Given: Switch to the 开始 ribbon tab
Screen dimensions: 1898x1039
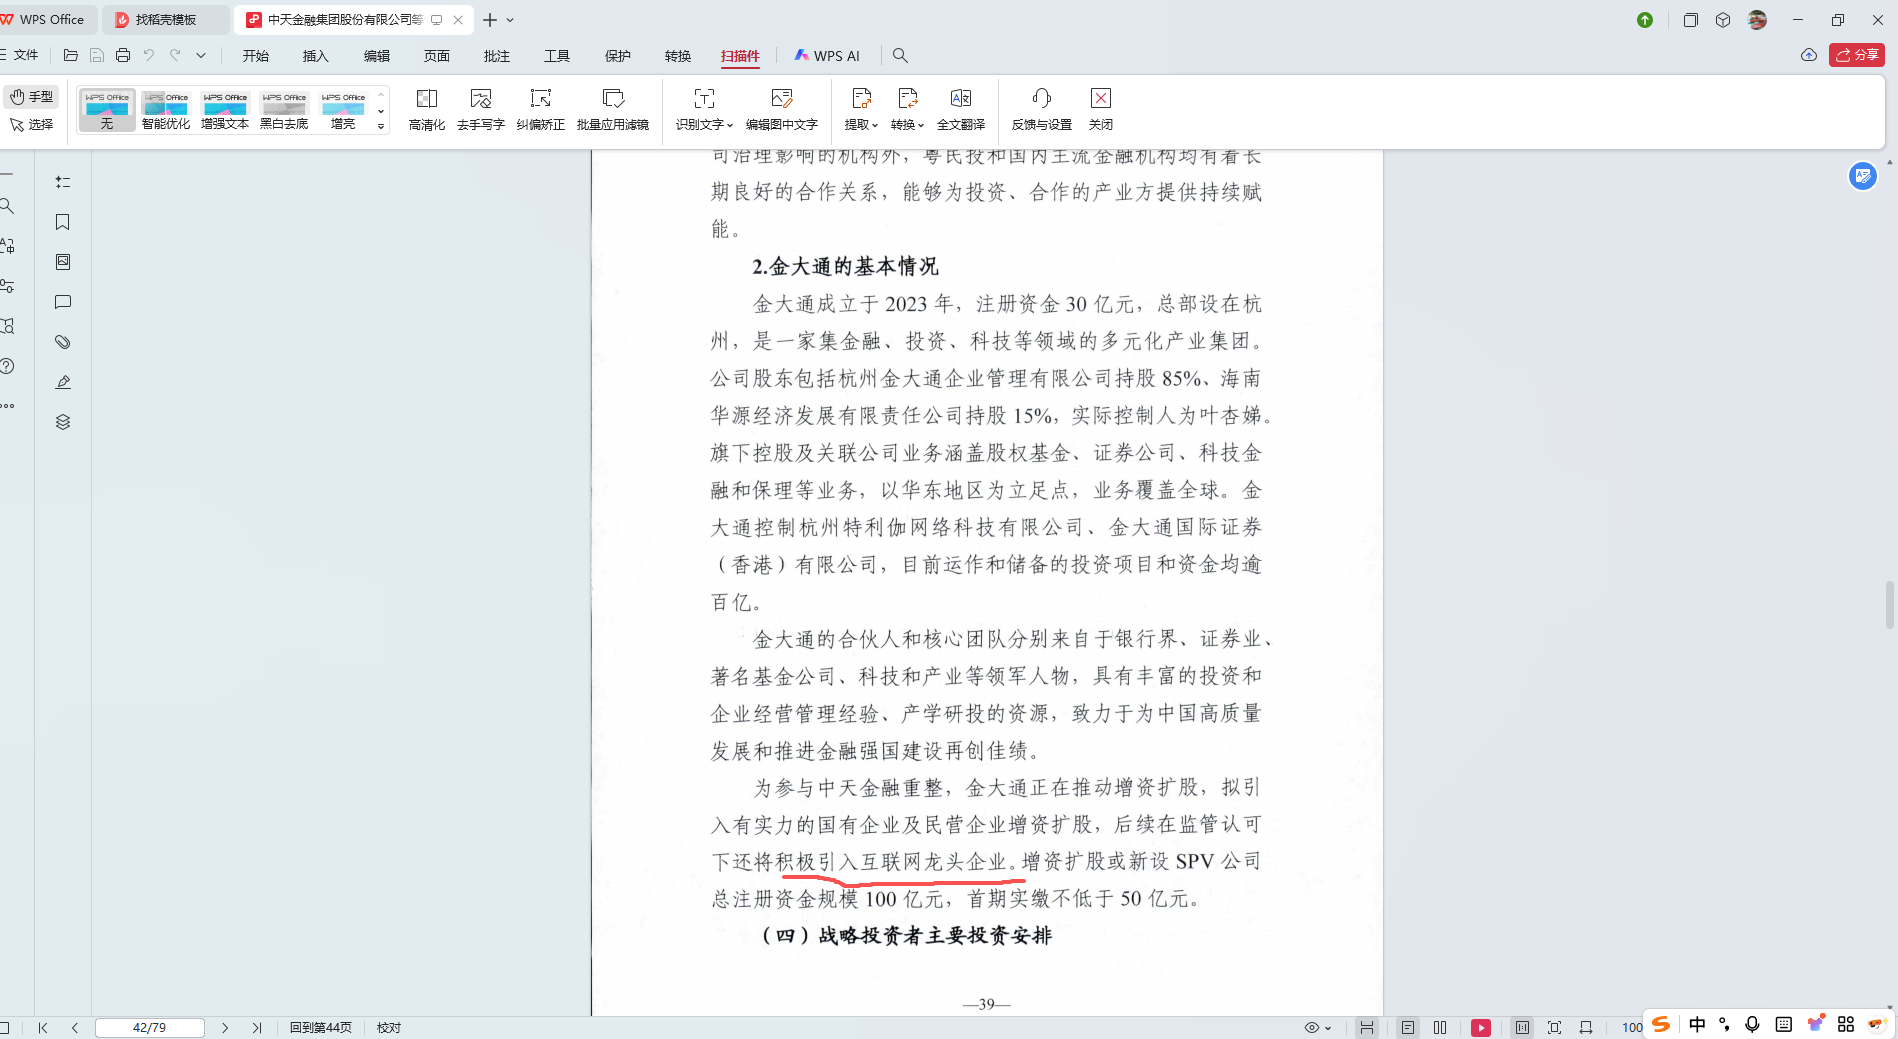Looking at the screenshot, I should (x=256, y=56).
